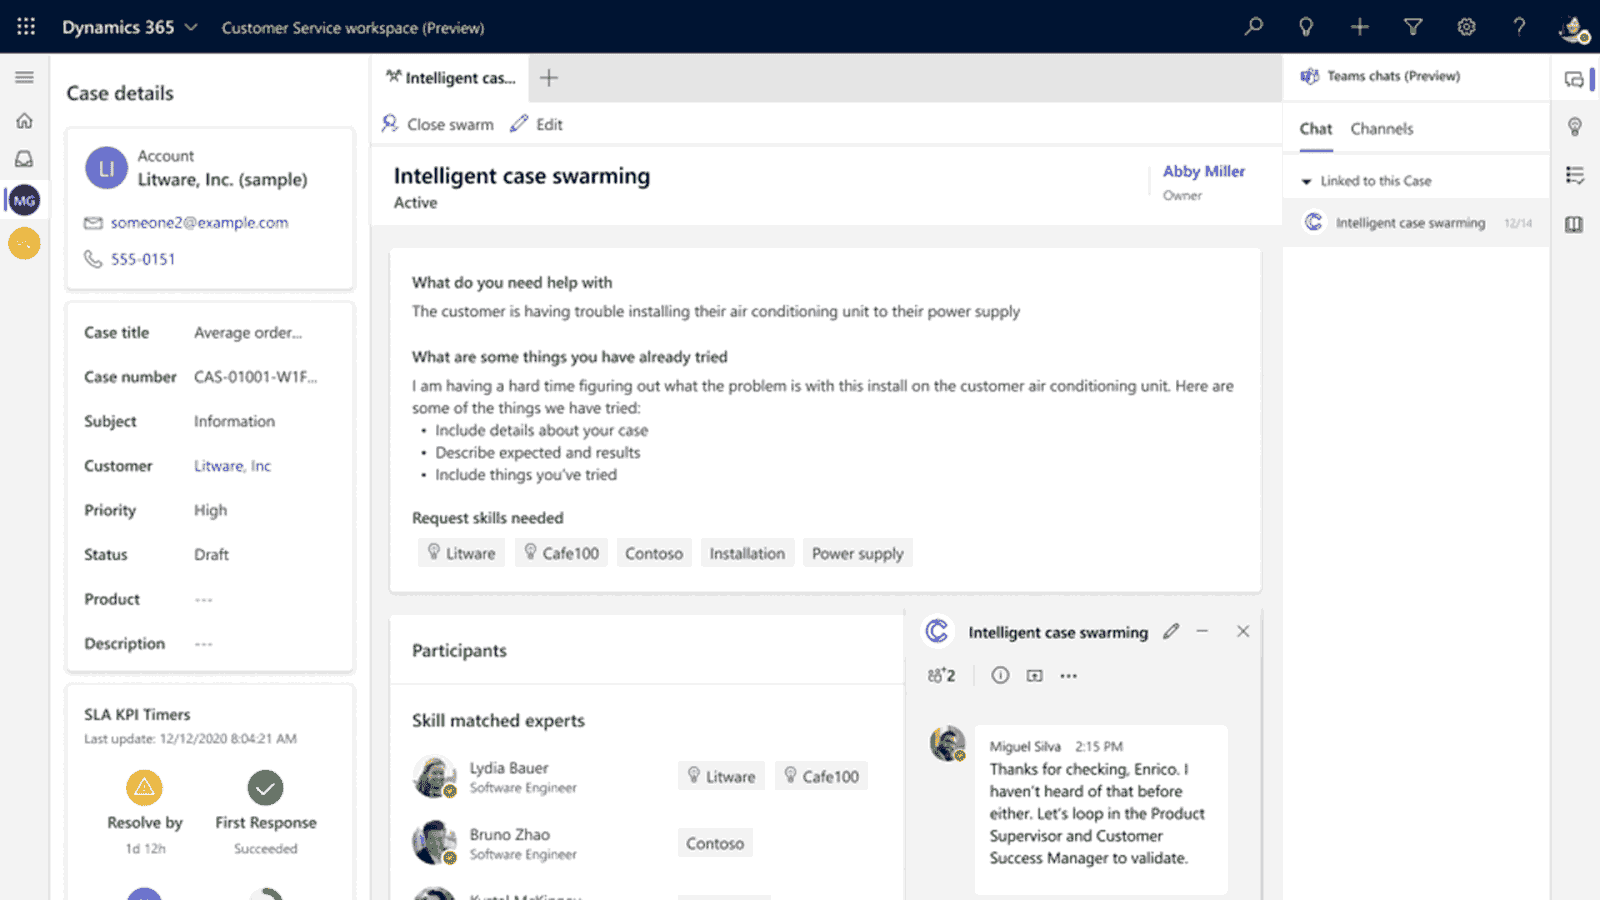Click the question mark help icon
Image resolution: width=1600 pixels, height=900 pixels.
tap(1519, 27)
